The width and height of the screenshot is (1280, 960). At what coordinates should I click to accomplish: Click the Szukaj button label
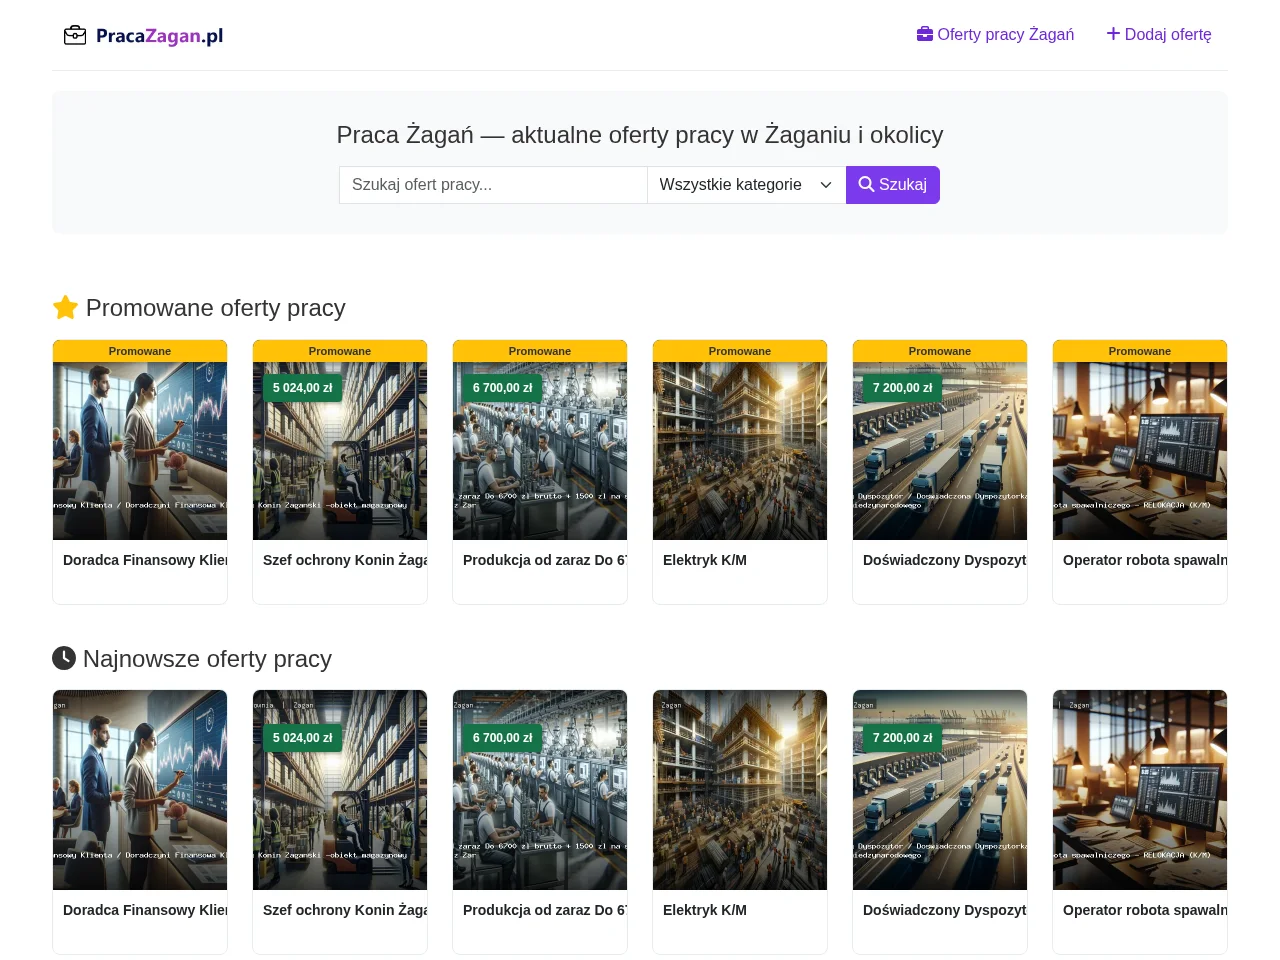pyautogui.click(x=903, y=185)
